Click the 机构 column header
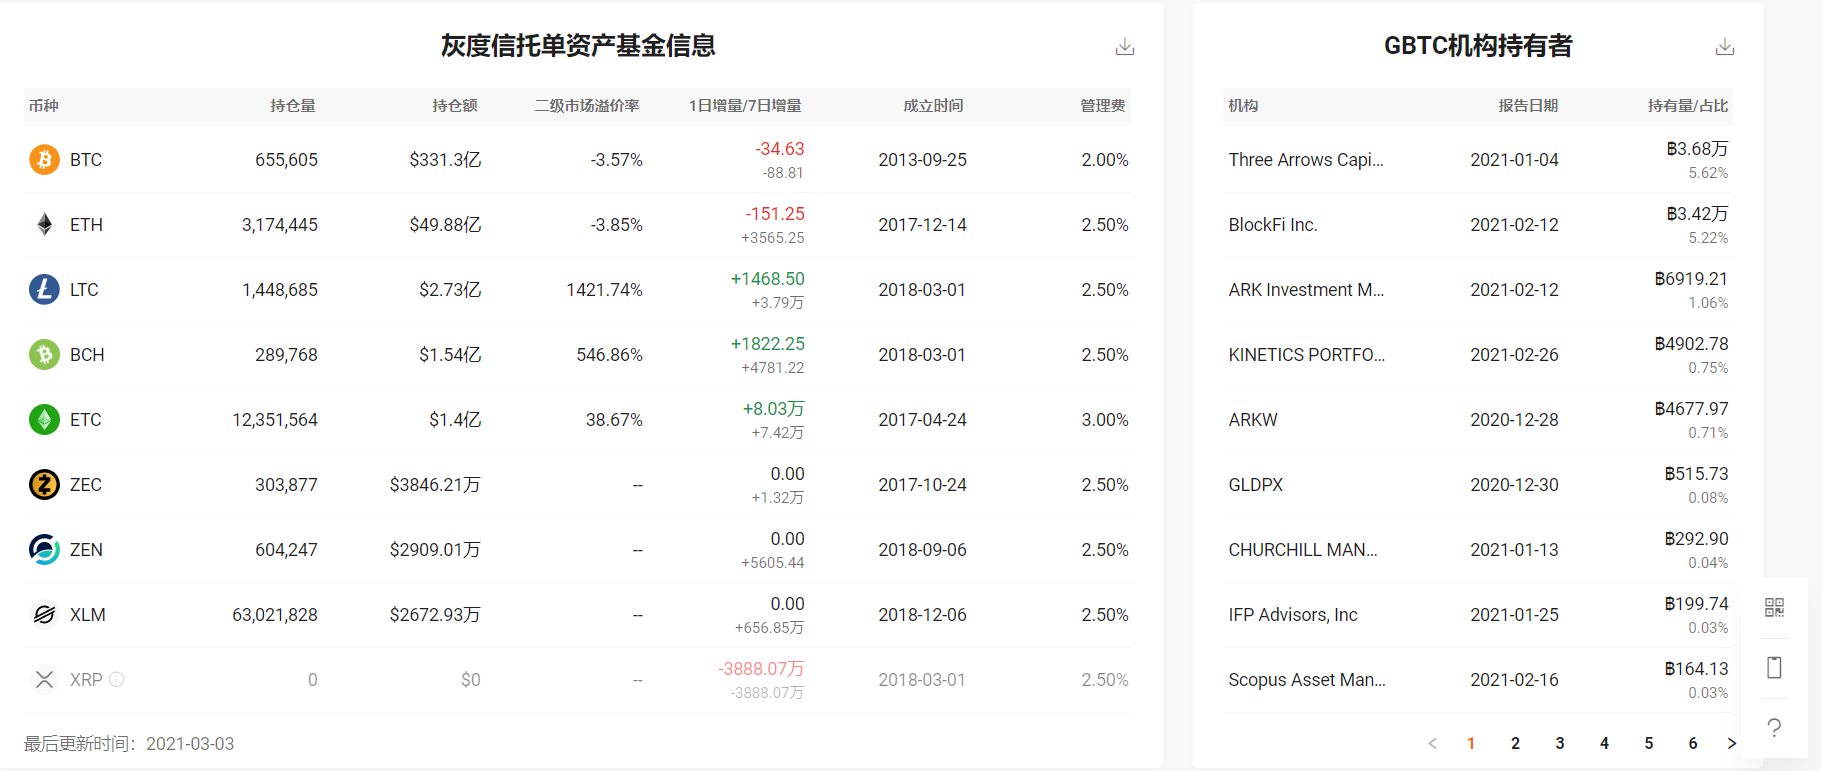1822x771 pixels. (x=1243, y=106)
